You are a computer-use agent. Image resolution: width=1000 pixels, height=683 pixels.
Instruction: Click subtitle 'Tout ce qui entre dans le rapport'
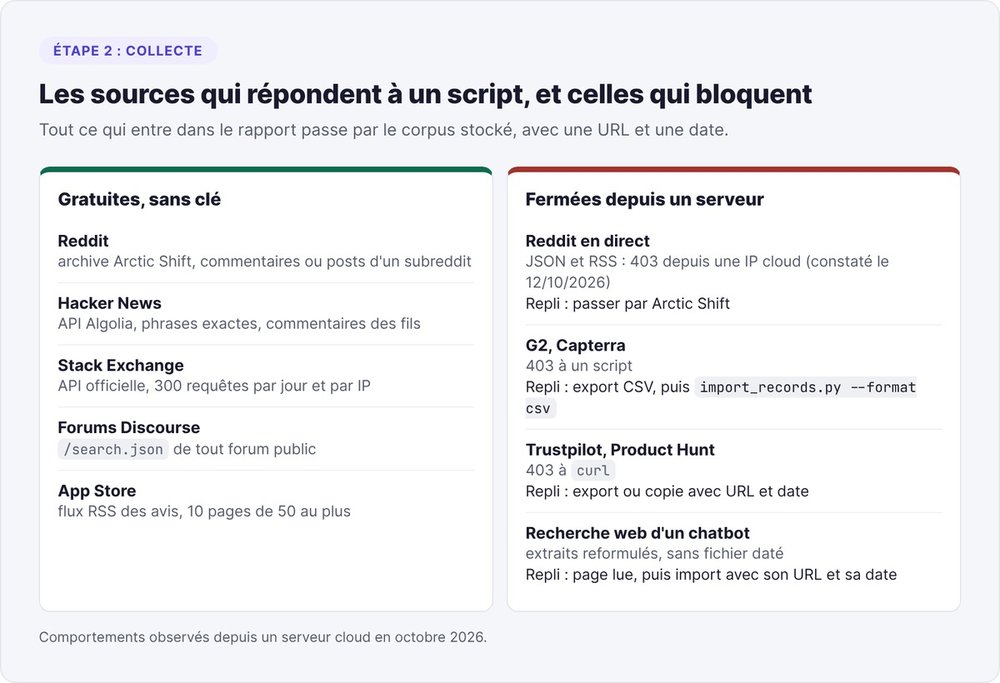point(383,129)
